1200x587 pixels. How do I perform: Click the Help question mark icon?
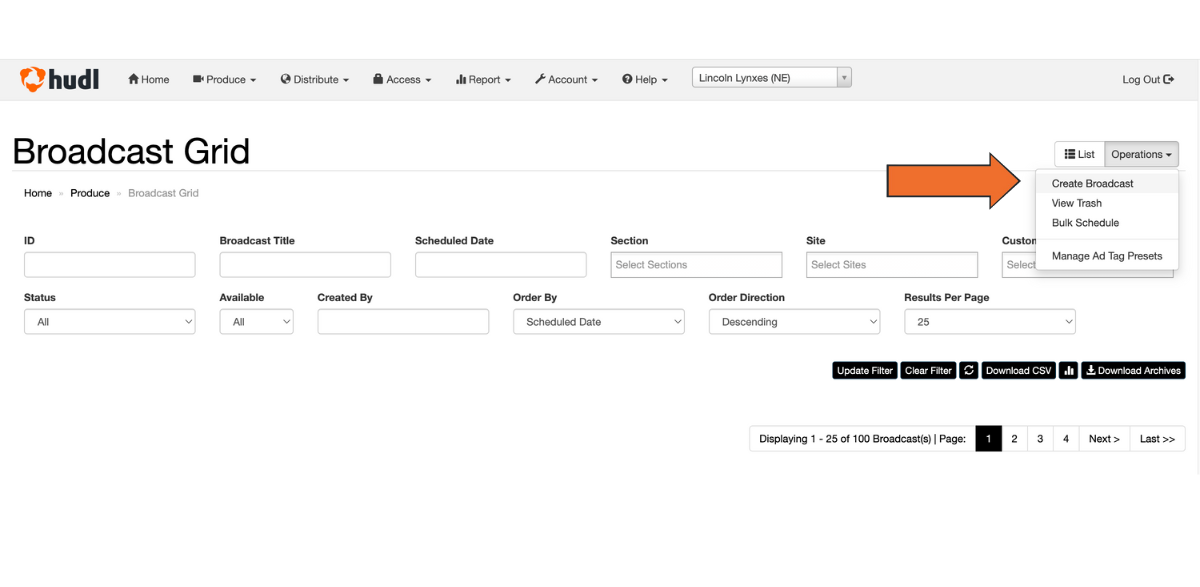click(625, 79)
